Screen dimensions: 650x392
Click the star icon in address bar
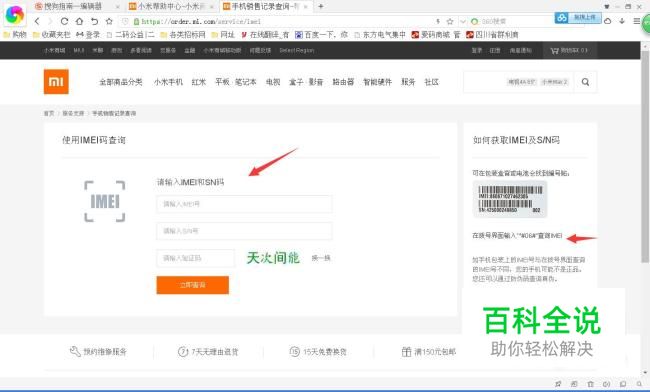coord(450,21)
